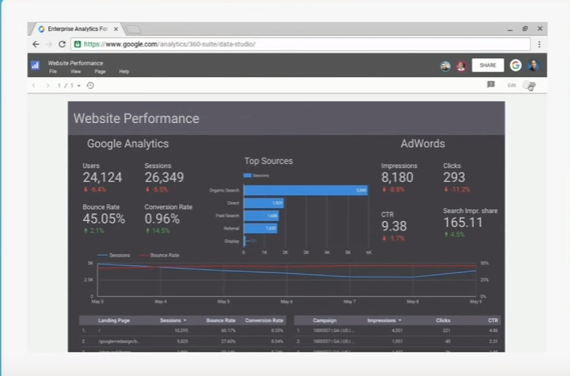Open the comments flag icon

[491, 85]
